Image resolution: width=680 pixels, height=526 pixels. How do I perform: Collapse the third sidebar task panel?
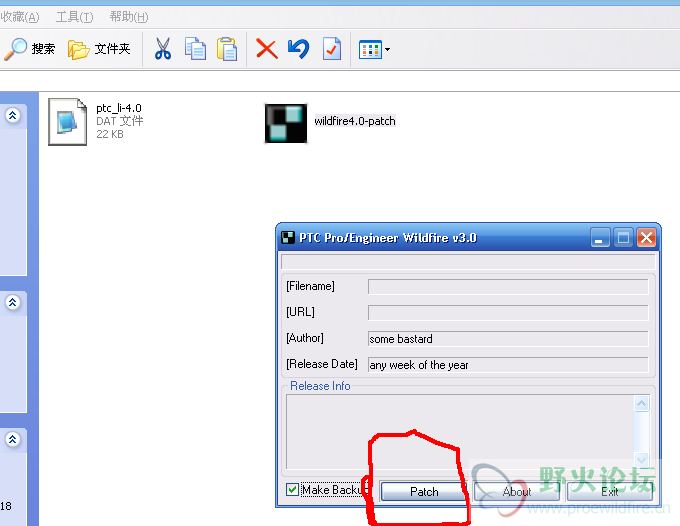click(x=13, y=439)
